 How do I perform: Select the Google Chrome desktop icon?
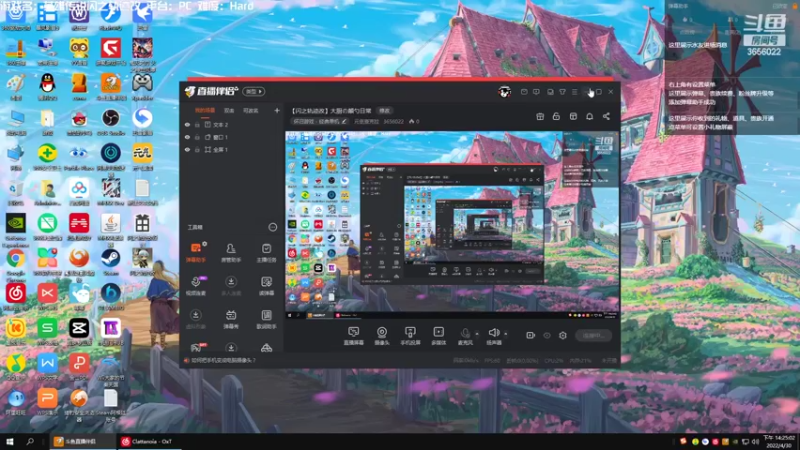tap(16, 263)
